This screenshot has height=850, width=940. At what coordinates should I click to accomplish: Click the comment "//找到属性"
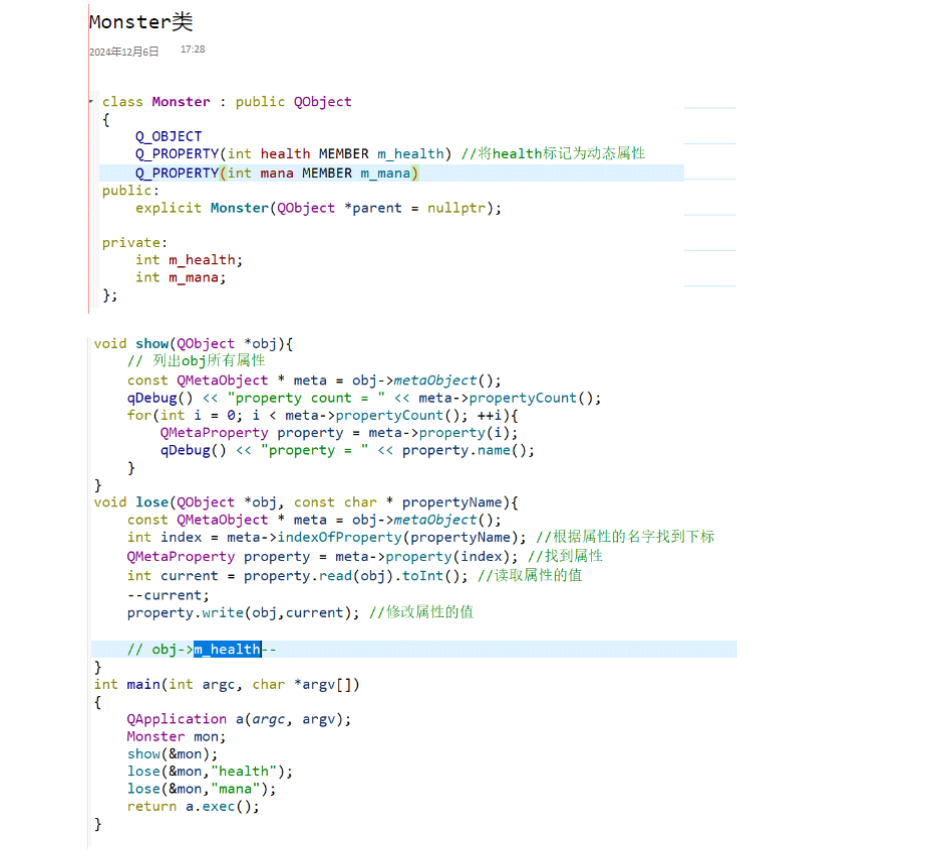[565, 556]
